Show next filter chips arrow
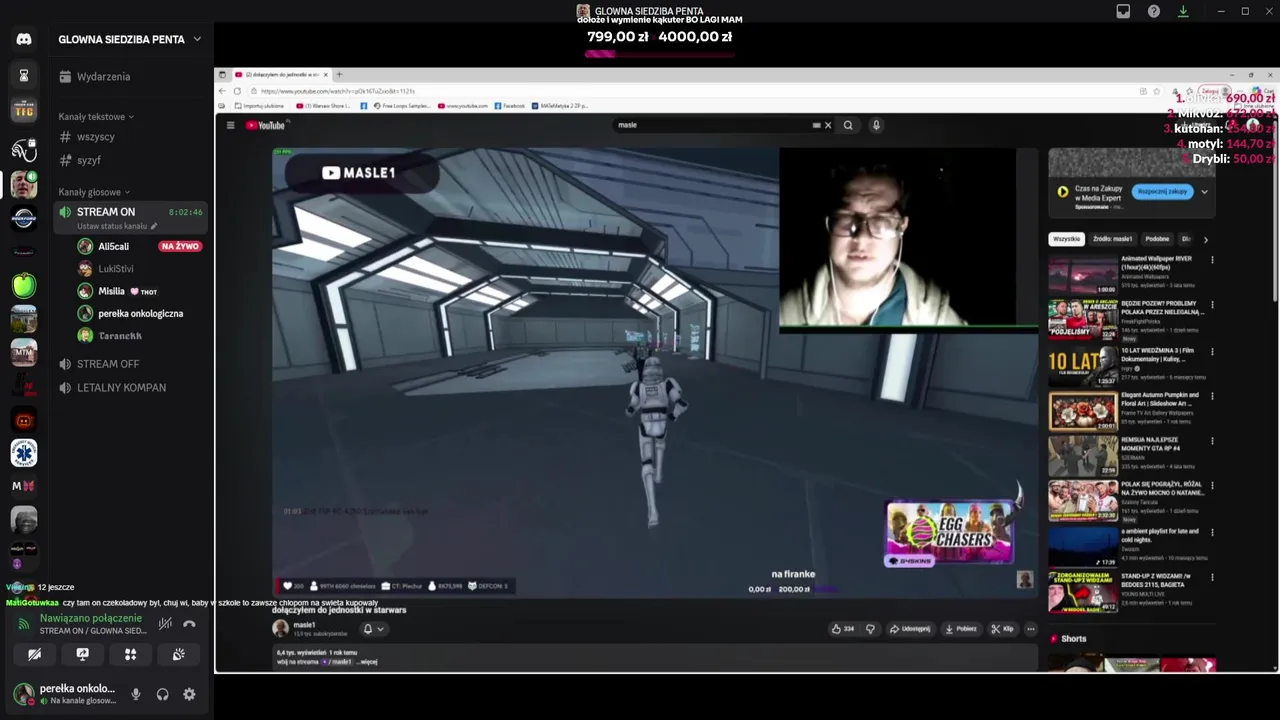The image size is (1280, 720). pyautogui.click(x=1205, y=239)
